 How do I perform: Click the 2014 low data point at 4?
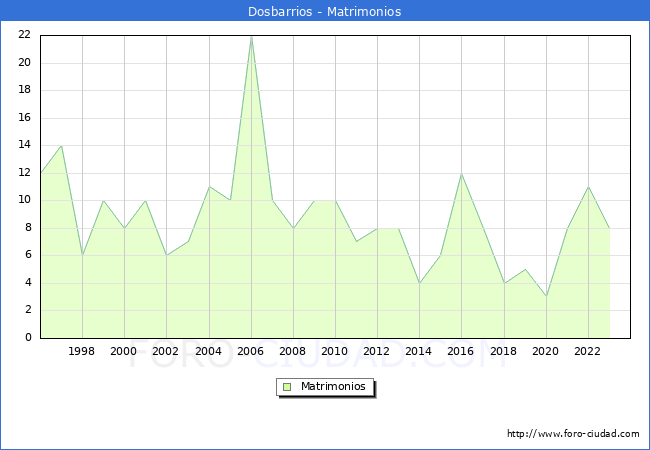click(420, 283)
